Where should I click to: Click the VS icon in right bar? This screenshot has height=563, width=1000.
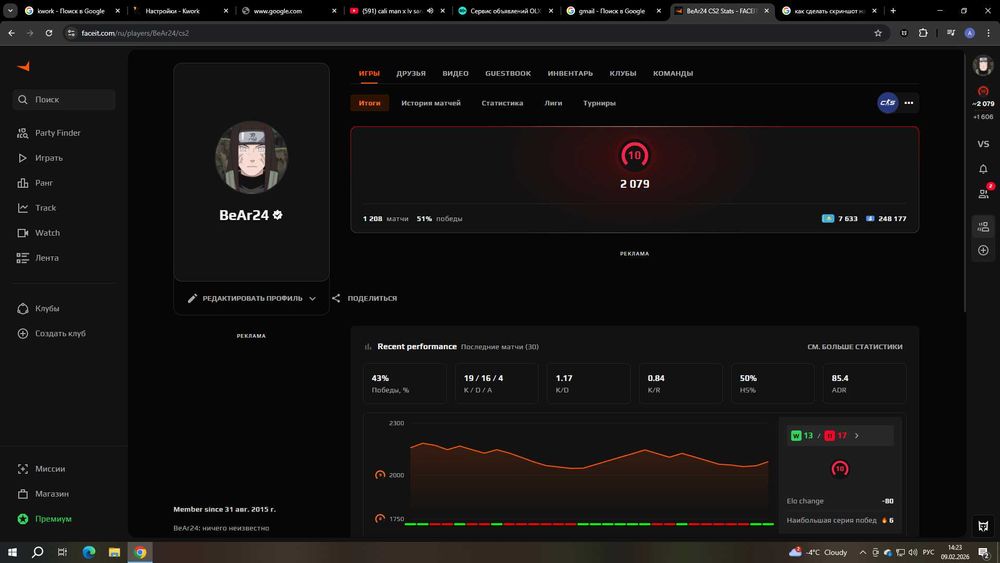(x=983, y=144)
